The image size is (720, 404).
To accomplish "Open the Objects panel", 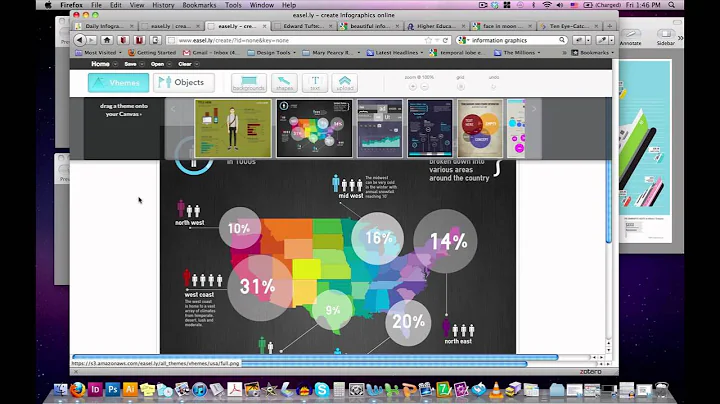I will point(184,83).
